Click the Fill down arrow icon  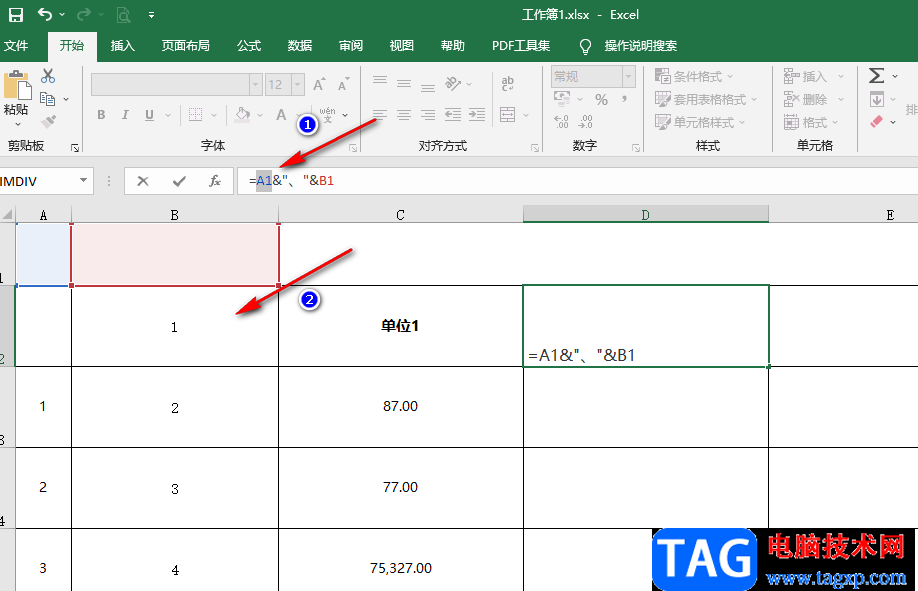[x=876, y=99]
